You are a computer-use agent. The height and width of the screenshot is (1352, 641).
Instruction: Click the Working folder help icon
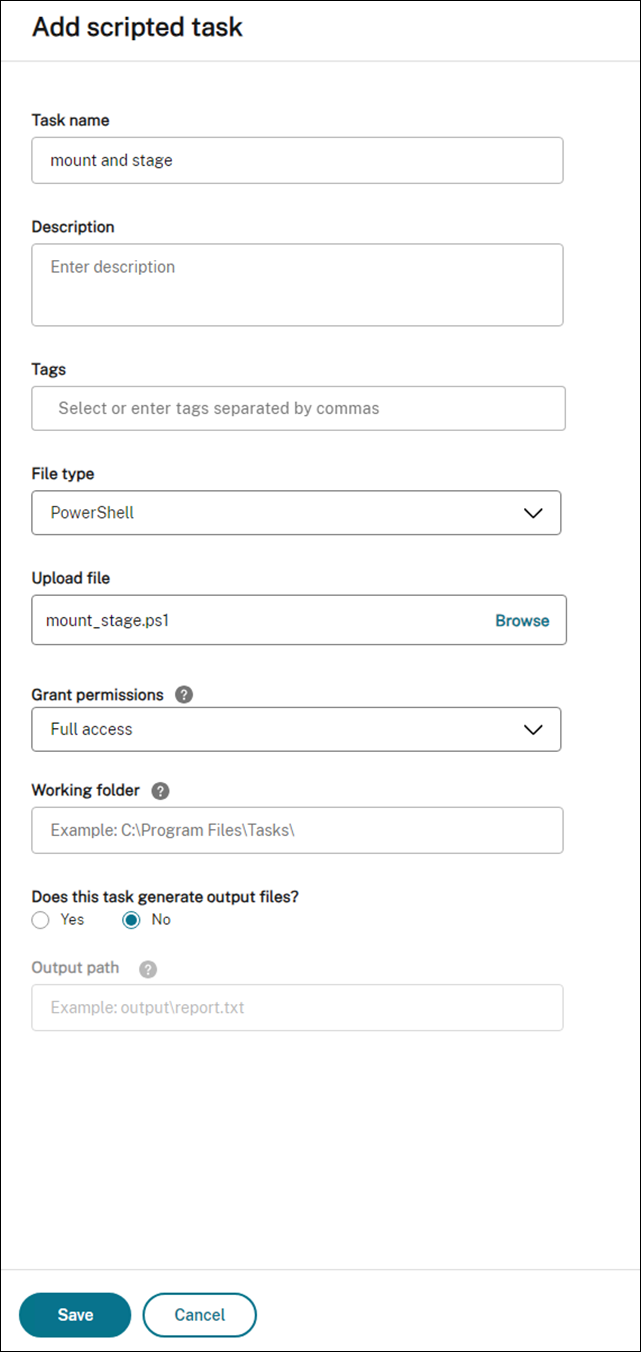pos(160,791)
